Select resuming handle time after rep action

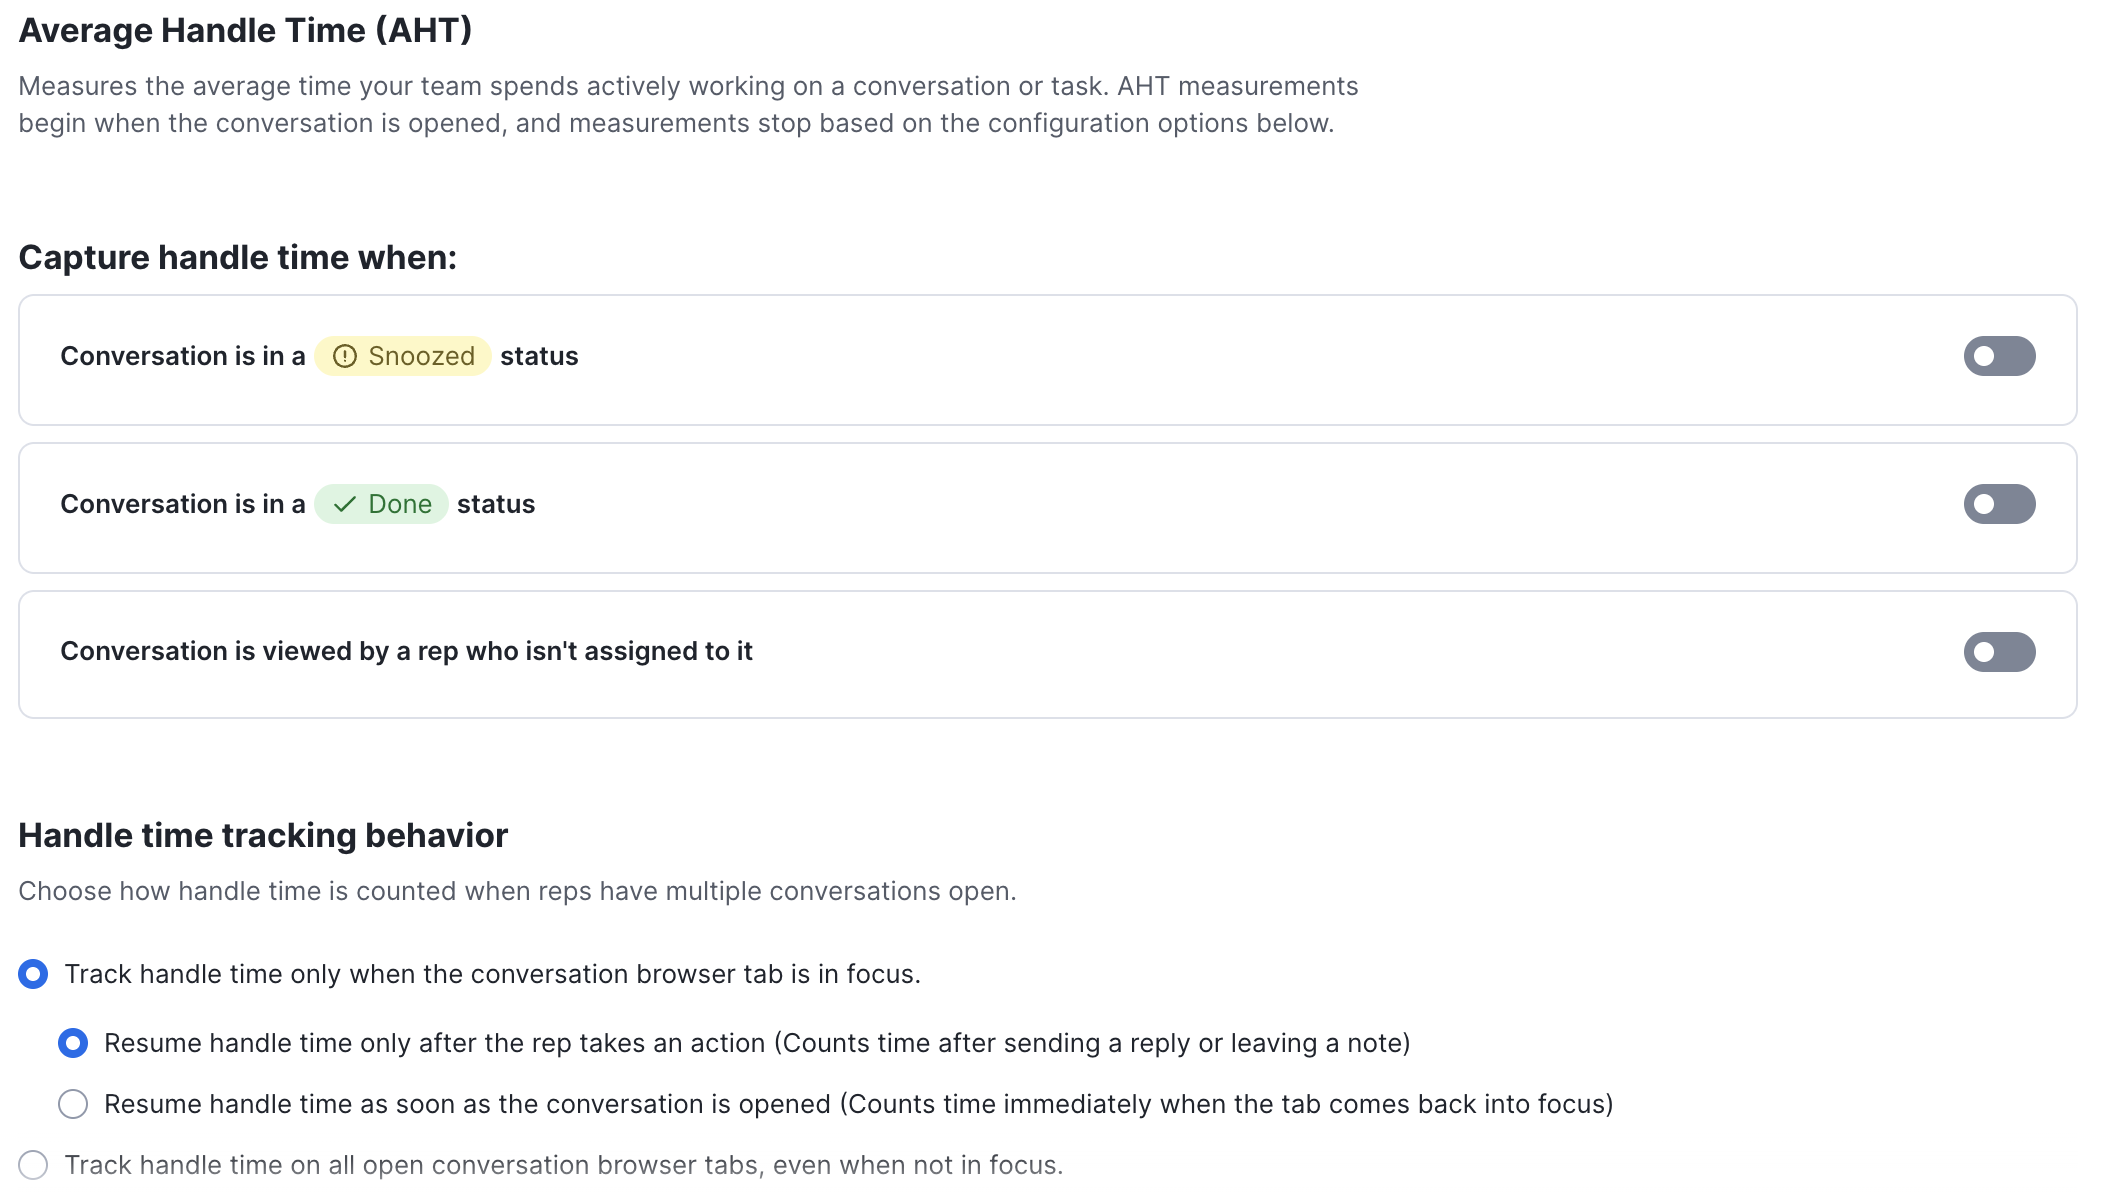pyautogui.click(x=74, y=1043)
